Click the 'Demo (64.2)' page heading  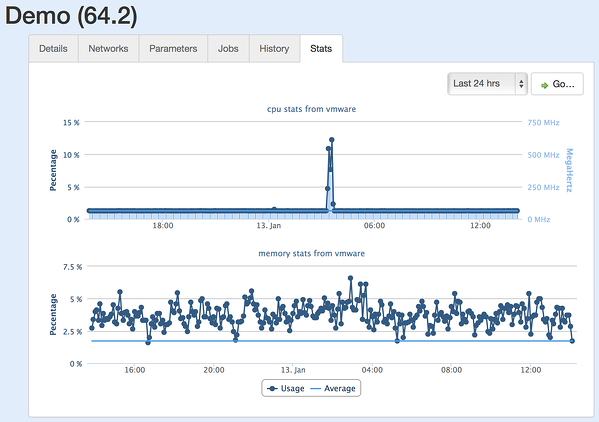coord(71,16)
